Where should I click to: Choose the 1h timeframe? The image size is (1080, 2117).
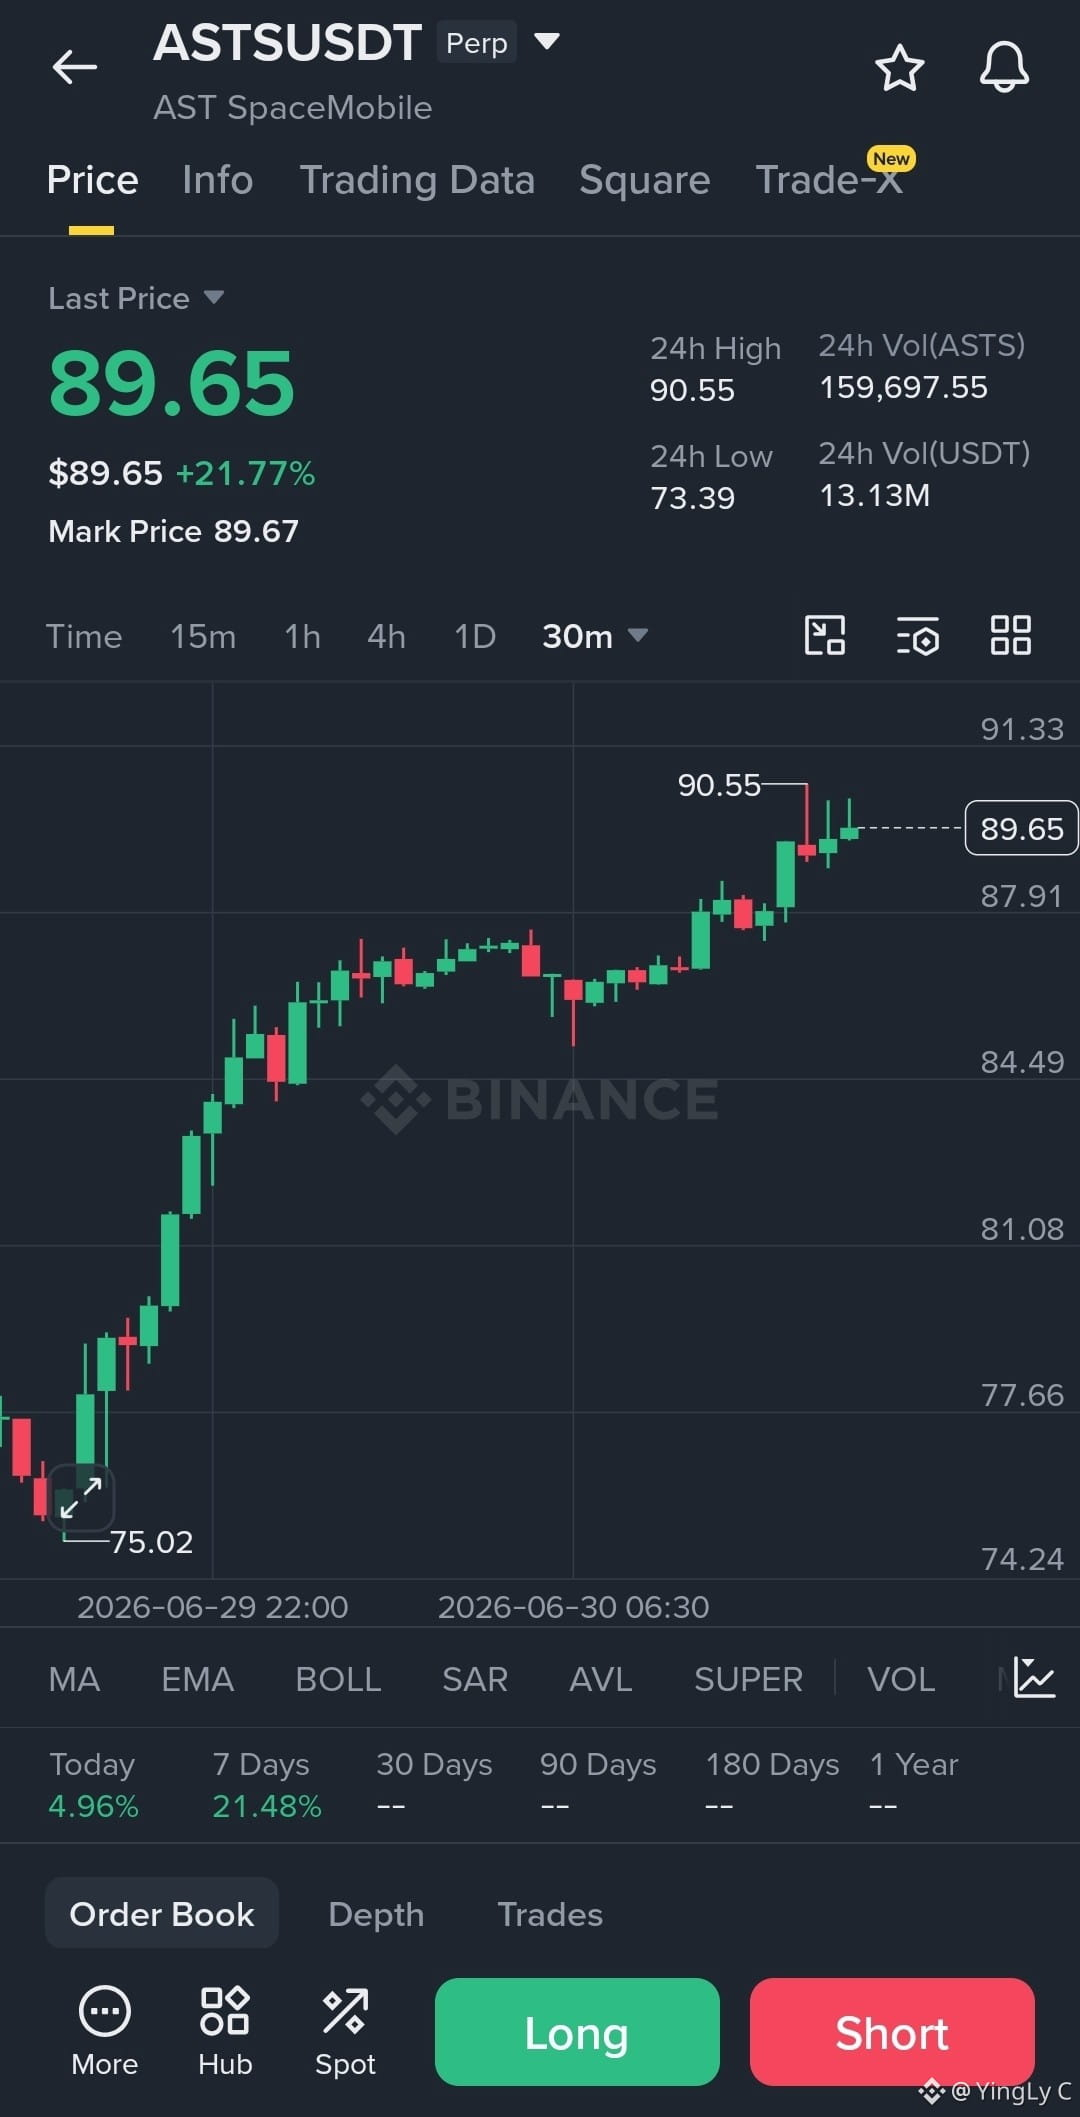click(x=302, y=636)
